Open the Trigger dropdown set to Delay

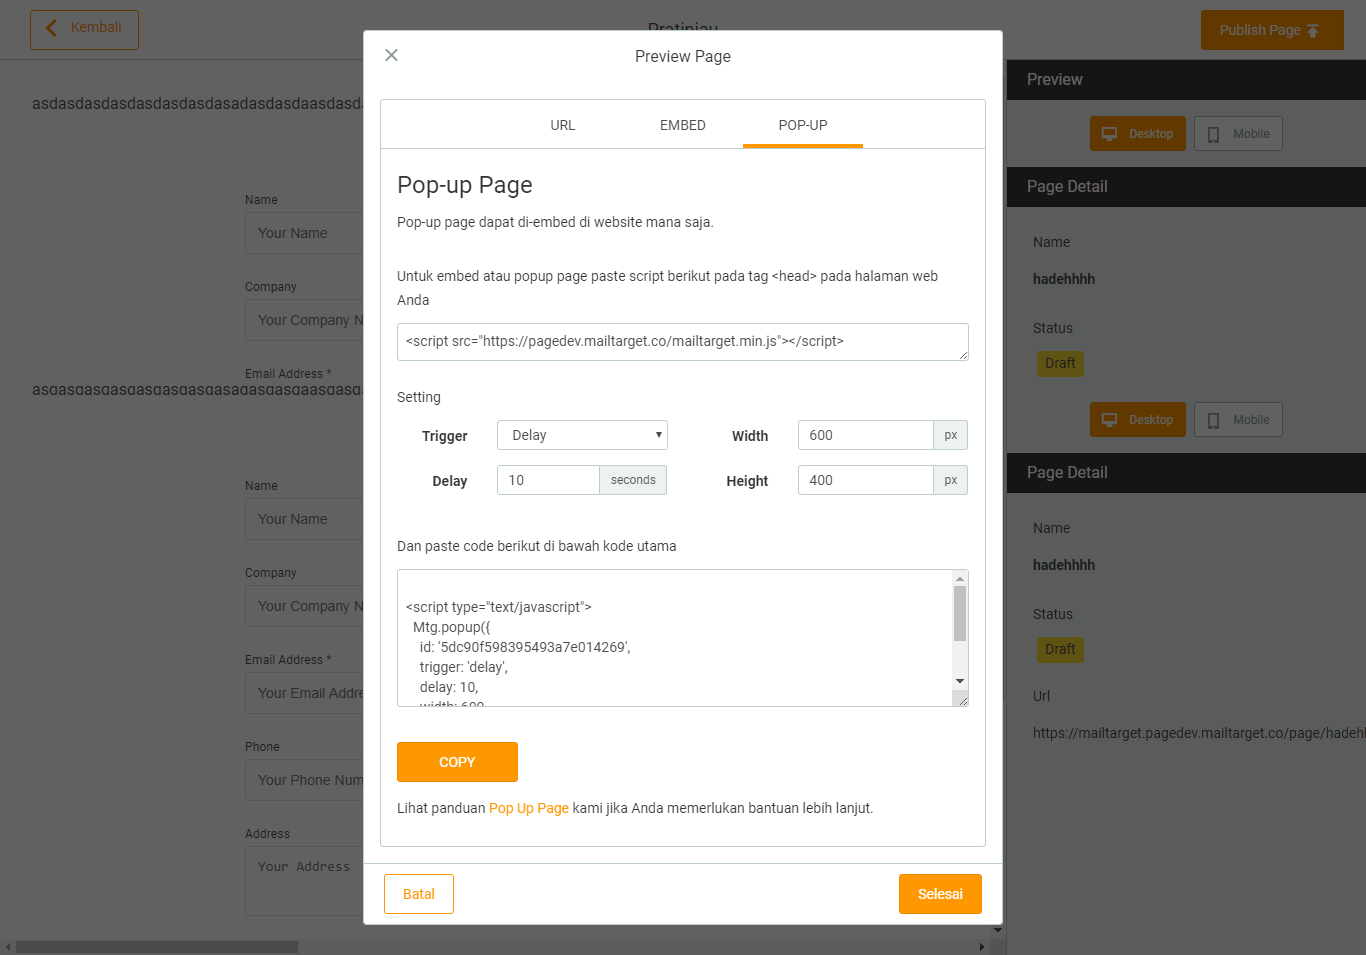click(x=582, y=435)
